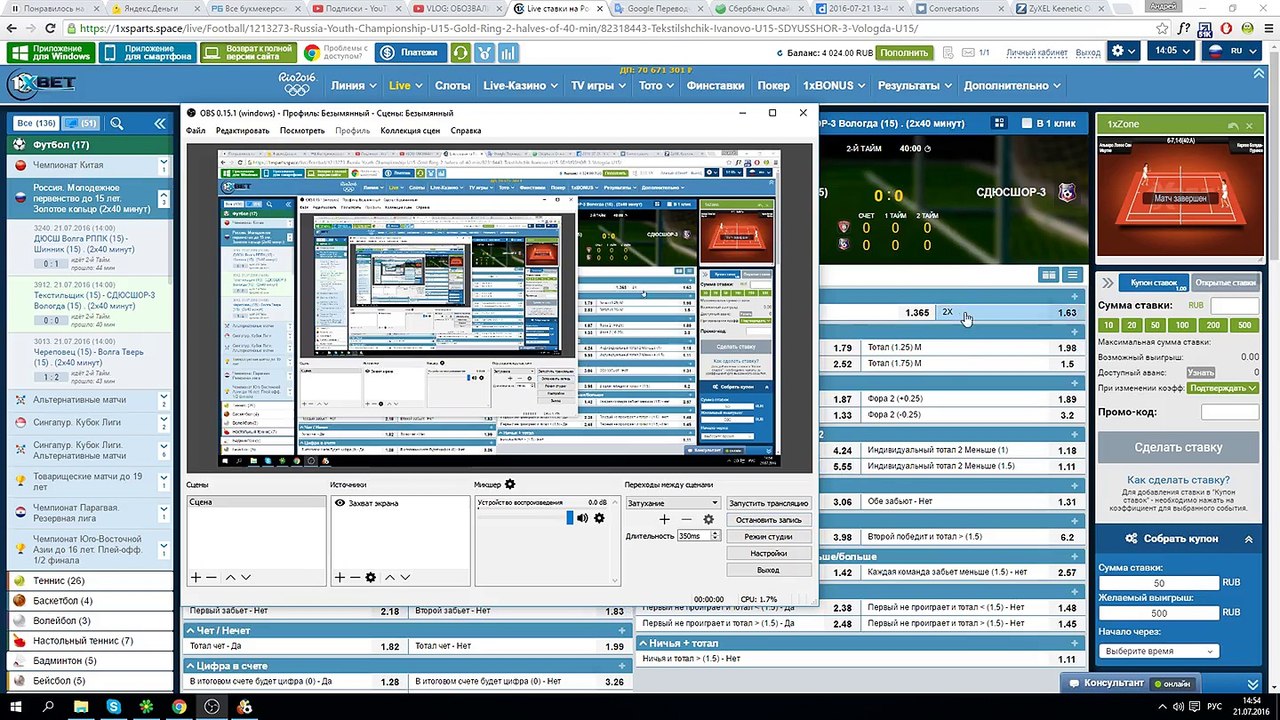Click Узнать available advance button
Image resolution: width=1280 pixels, height=720 pixels.
[1201, 372]
